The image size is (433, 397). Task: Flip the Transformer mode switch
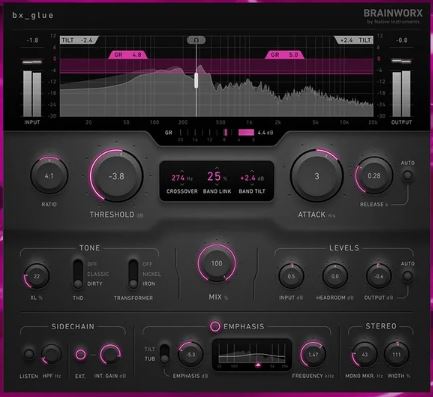coord(133,274)
